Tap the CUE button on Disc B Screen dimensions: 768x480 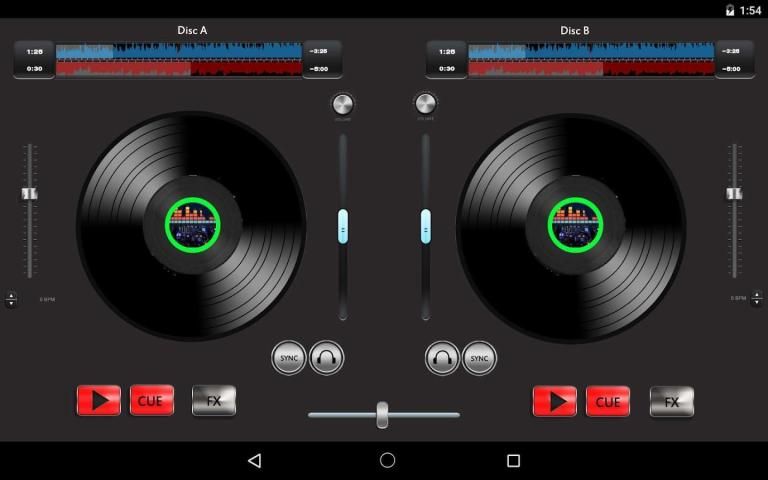pos(608,401)
